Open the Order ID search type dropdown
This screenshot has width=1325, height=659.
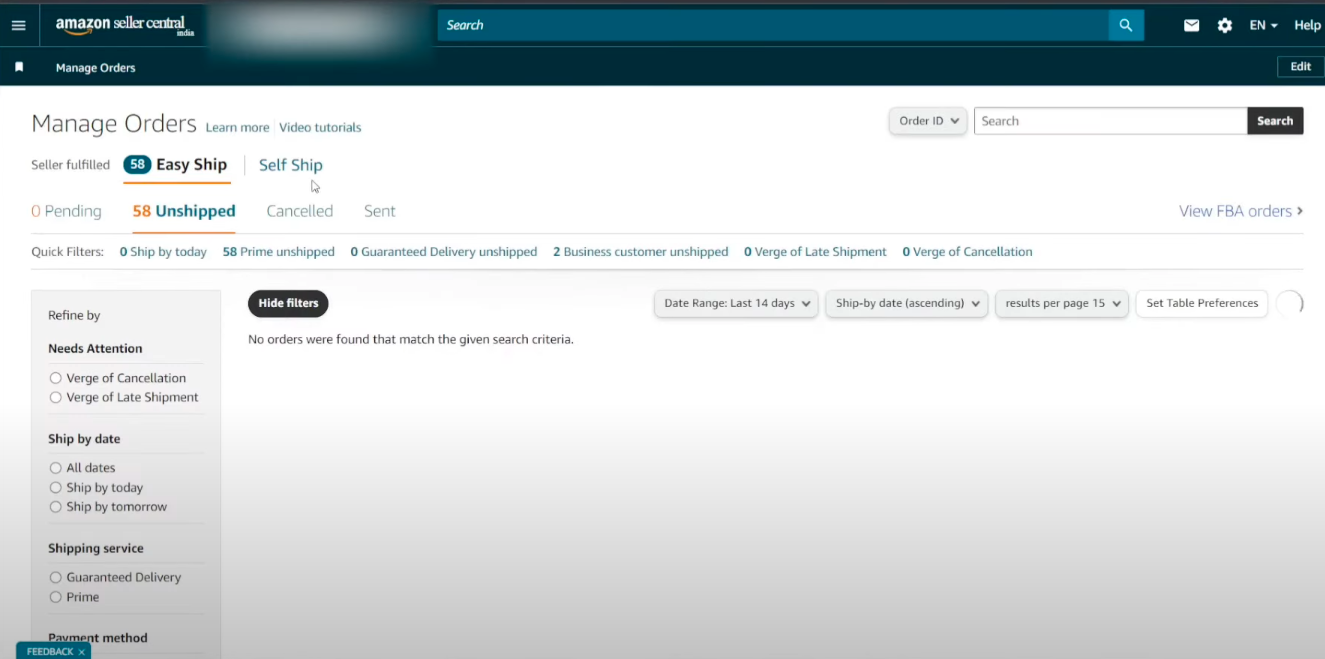pos(928,121)
